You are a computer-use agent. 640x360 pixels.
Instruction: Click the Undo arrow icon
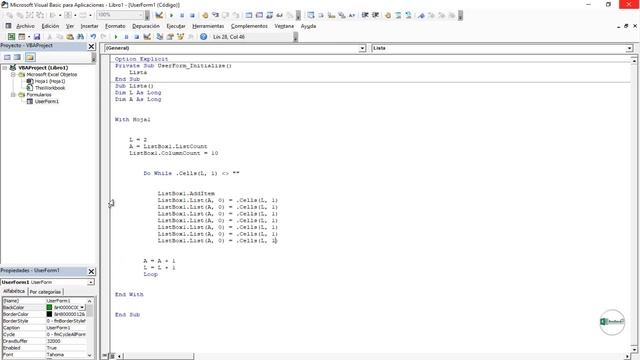click(x=93, y=37)
